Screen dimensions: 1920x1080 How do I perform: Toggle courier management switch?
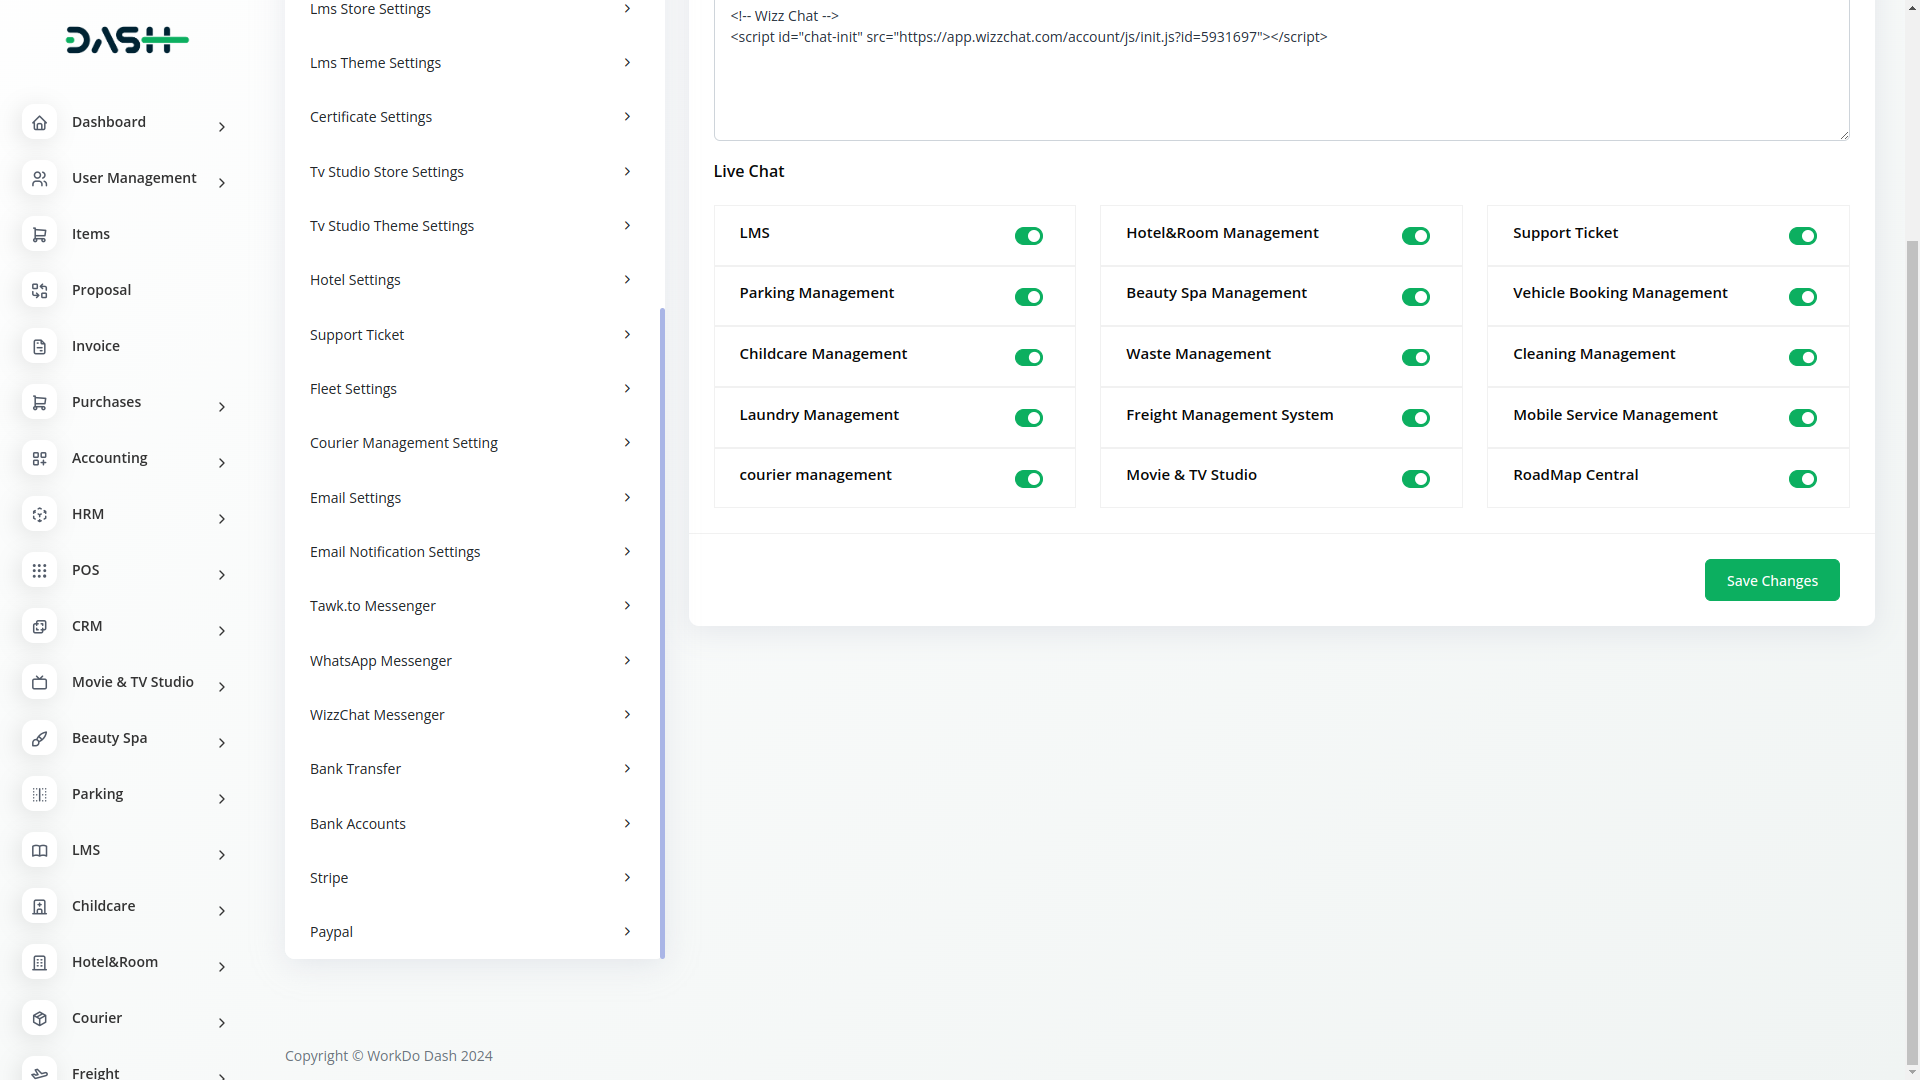tap(1029, 479)
